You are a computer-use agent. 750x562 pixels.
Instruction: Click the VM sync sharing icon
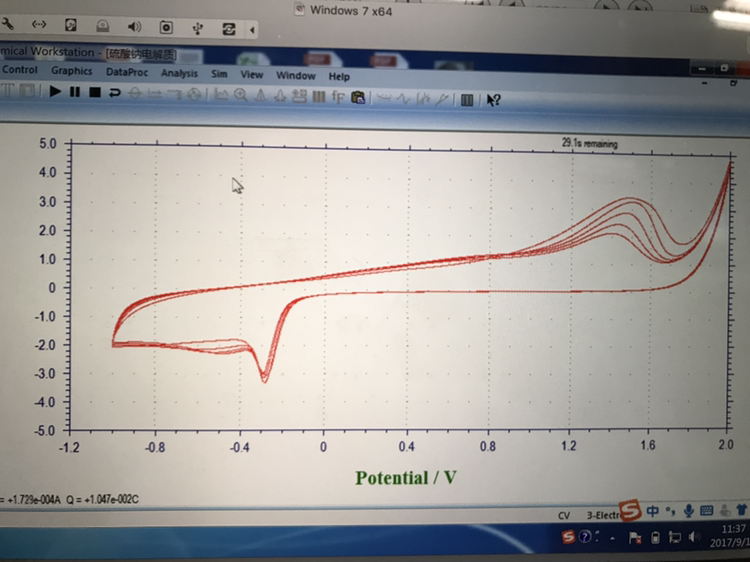click(x=229, y=29)
